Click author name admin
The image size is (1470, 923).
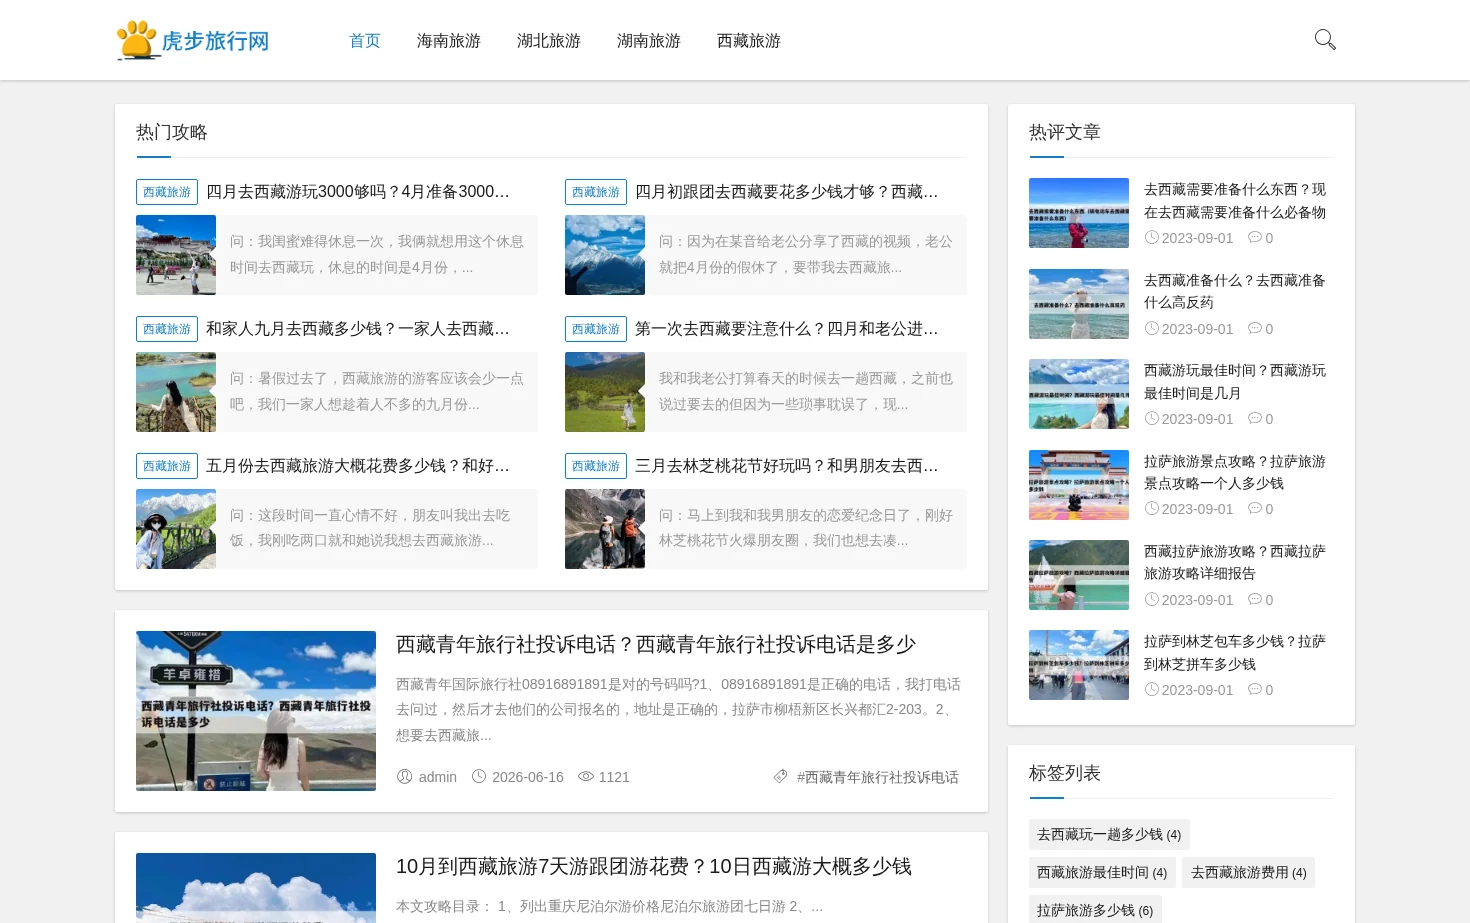[x=438, y=777]
